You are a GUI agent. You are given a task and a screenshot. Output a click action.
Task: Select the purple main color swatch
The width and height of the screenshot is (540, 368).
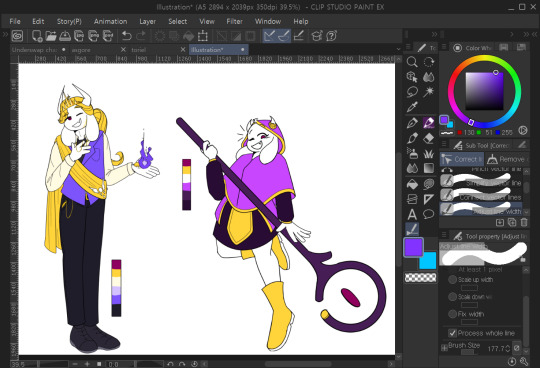point(413,247)
